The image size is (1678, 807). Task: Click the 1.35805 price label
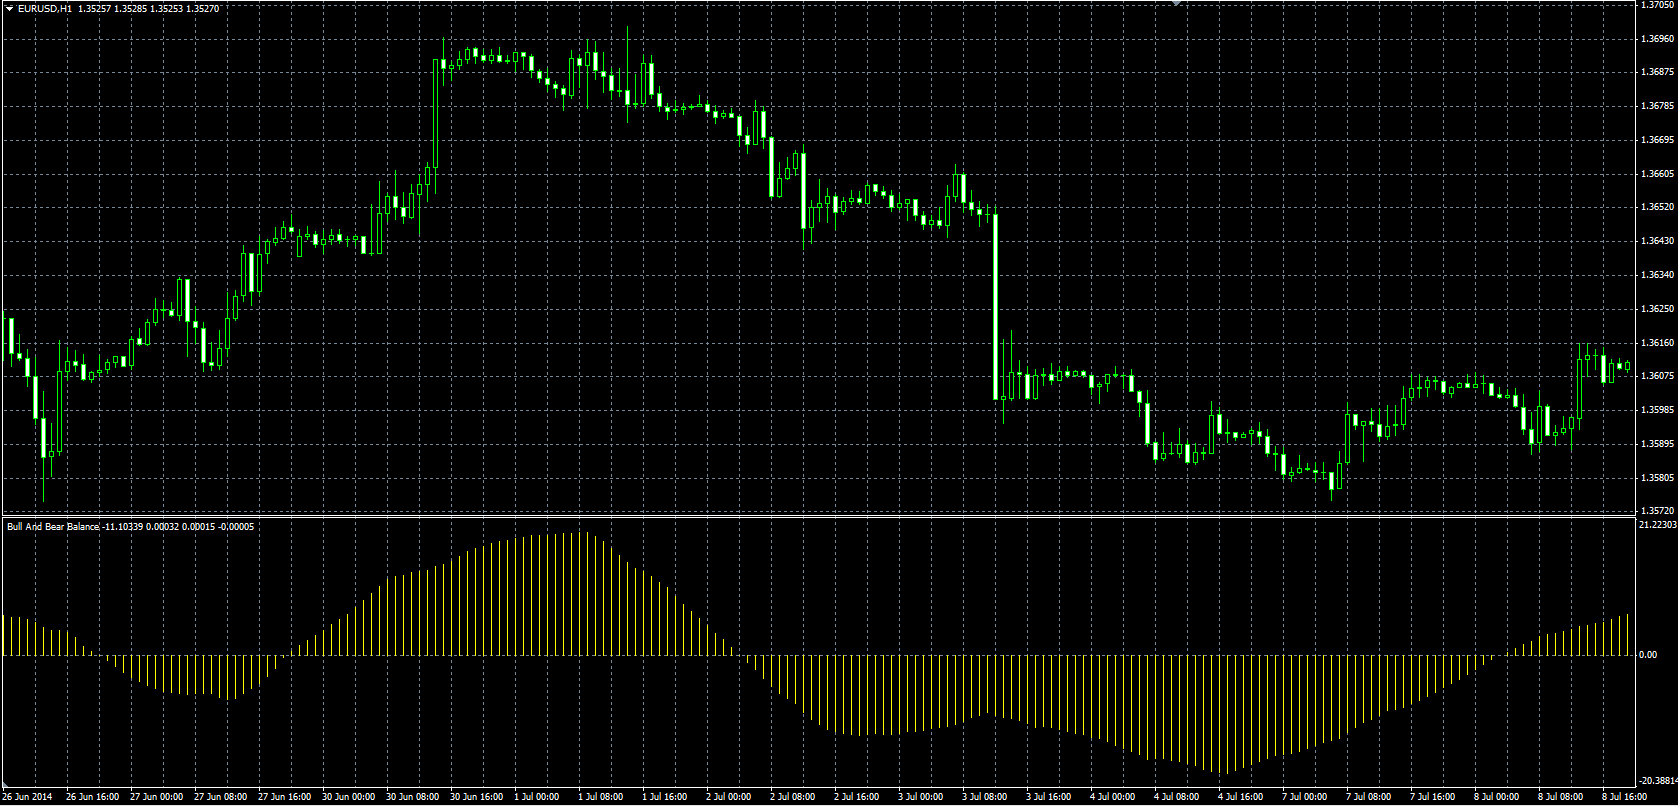coord(1658,478)
